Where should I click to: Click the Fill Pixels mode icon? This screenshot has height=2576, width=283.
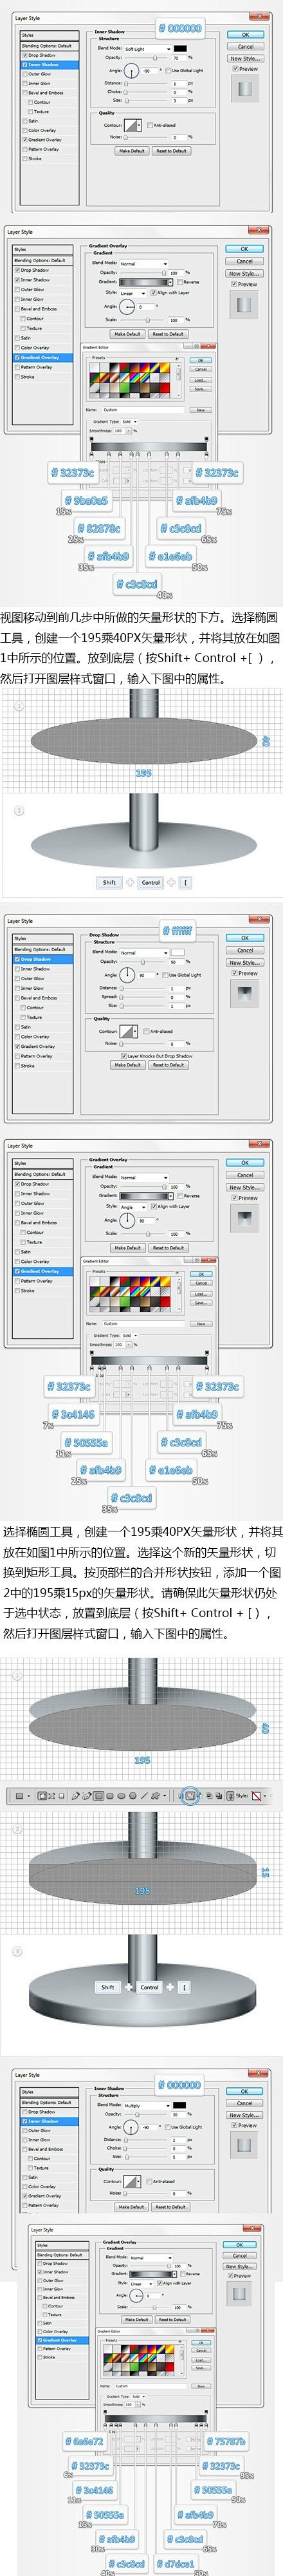click(x=61, y=1796)
